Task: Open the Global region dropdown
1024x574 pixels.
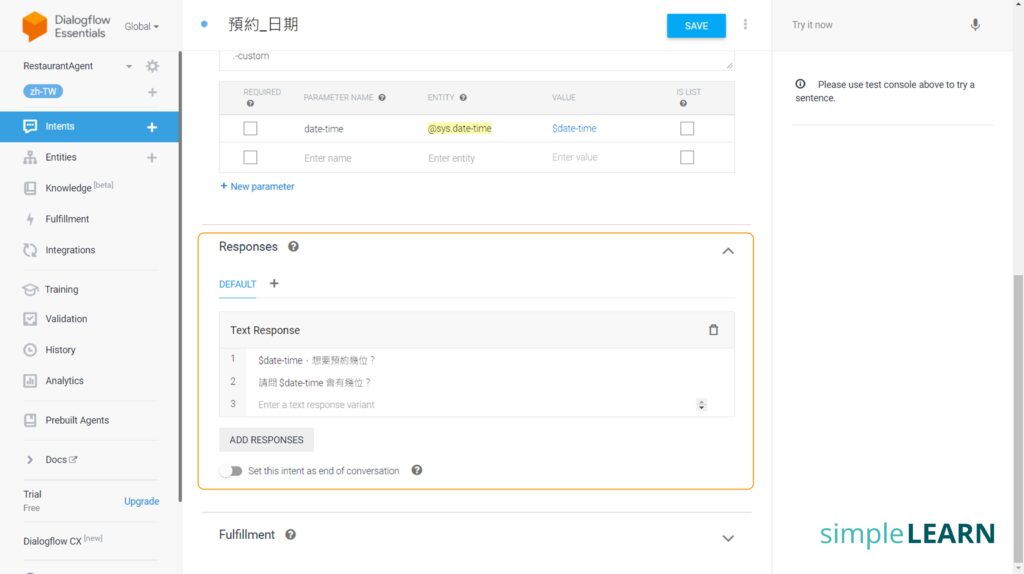Action: pos(141,27)
